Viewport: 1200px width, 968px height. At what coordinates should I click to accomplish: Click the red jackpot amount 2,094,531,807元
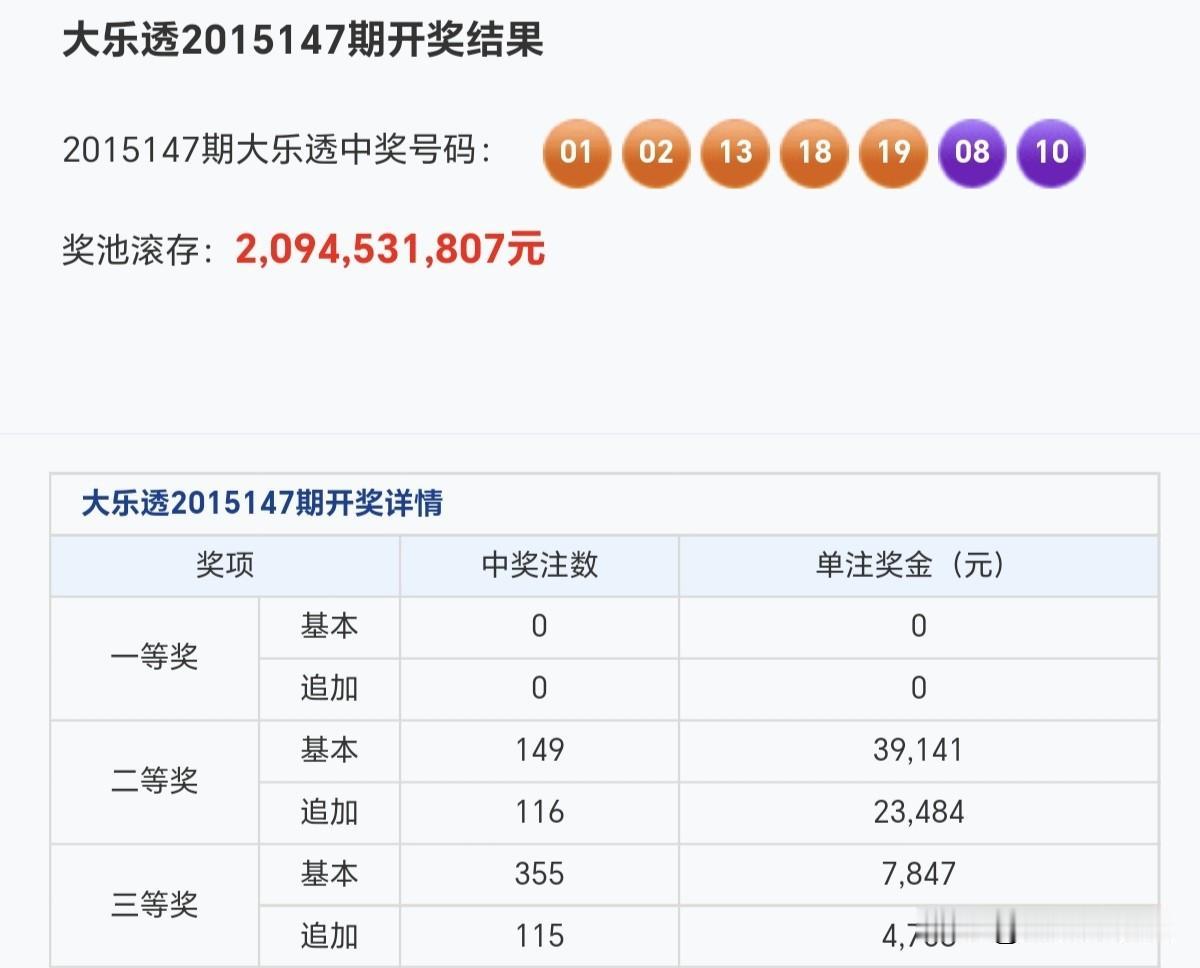(388, 249)
